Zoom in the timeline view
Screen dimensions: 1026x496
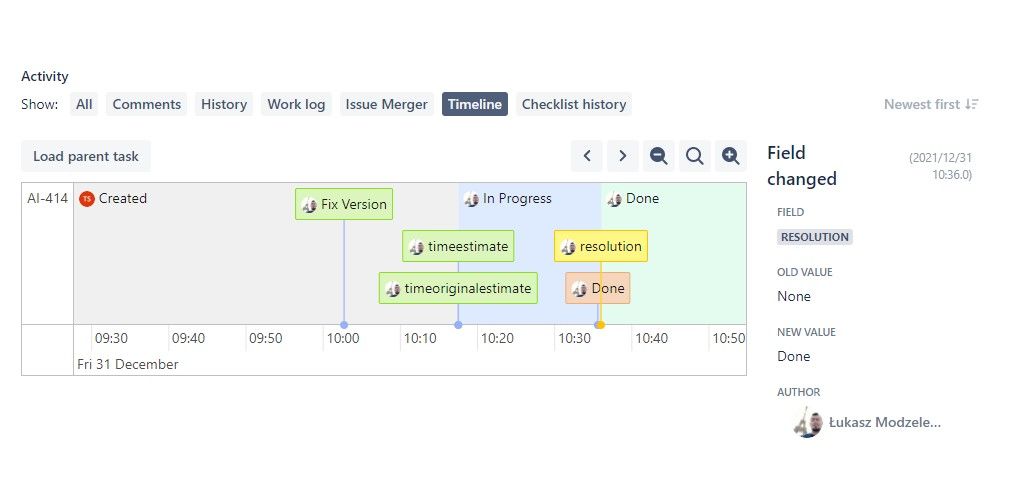click(x=731, y=156)
